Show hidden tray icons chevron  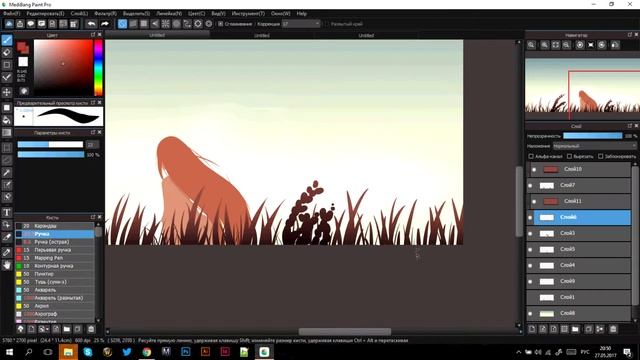click(x=518, y=352)
